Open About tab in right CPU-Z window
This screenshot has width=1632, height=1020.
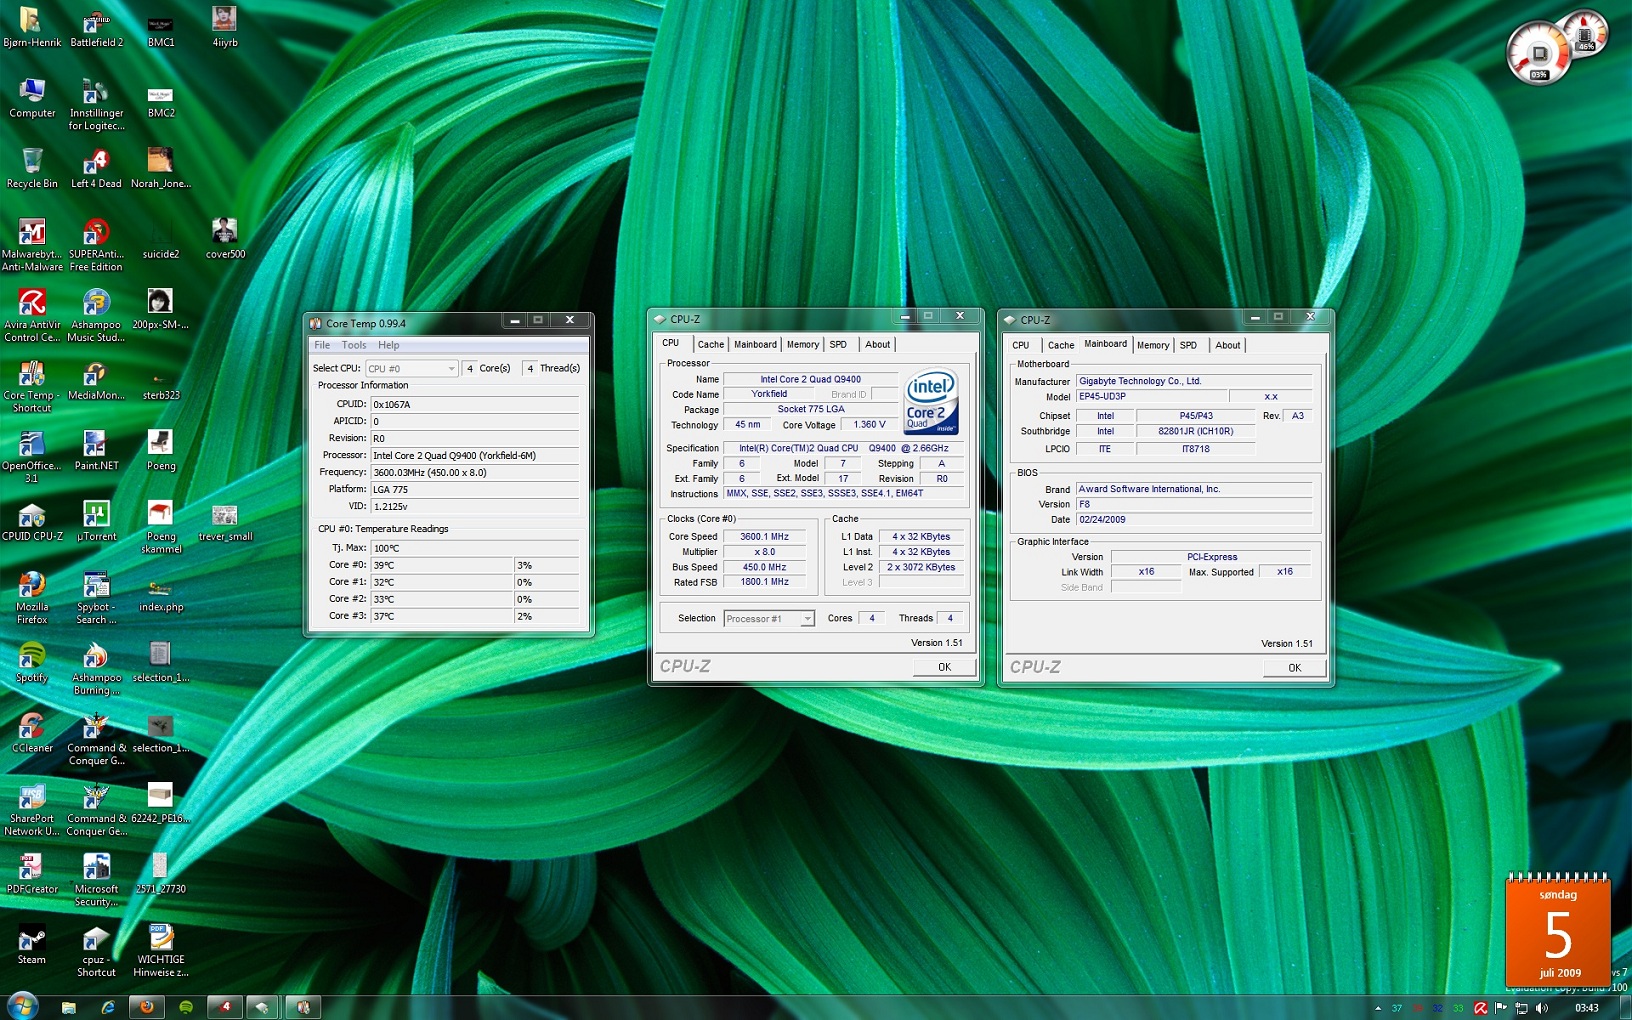tap(1227, 345)
